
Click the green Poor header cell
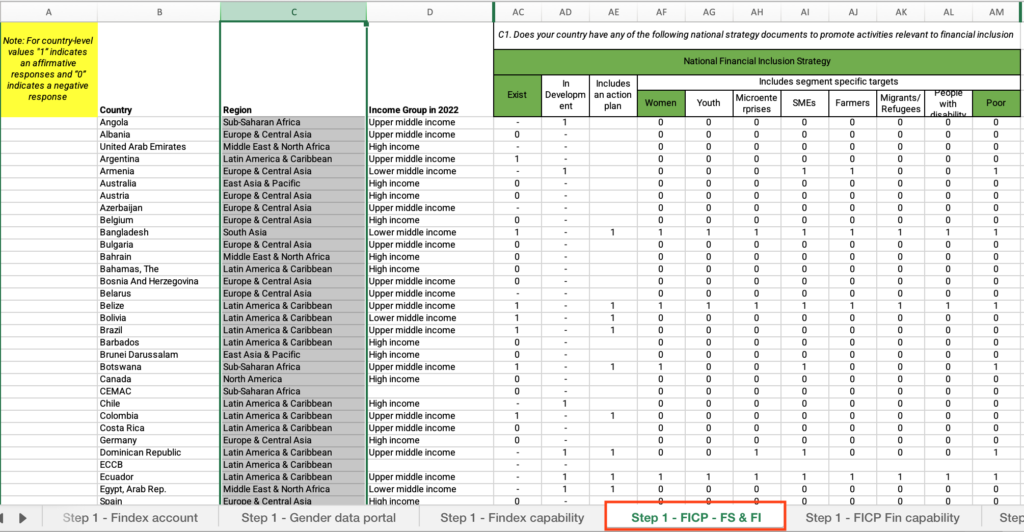(996, 103)
